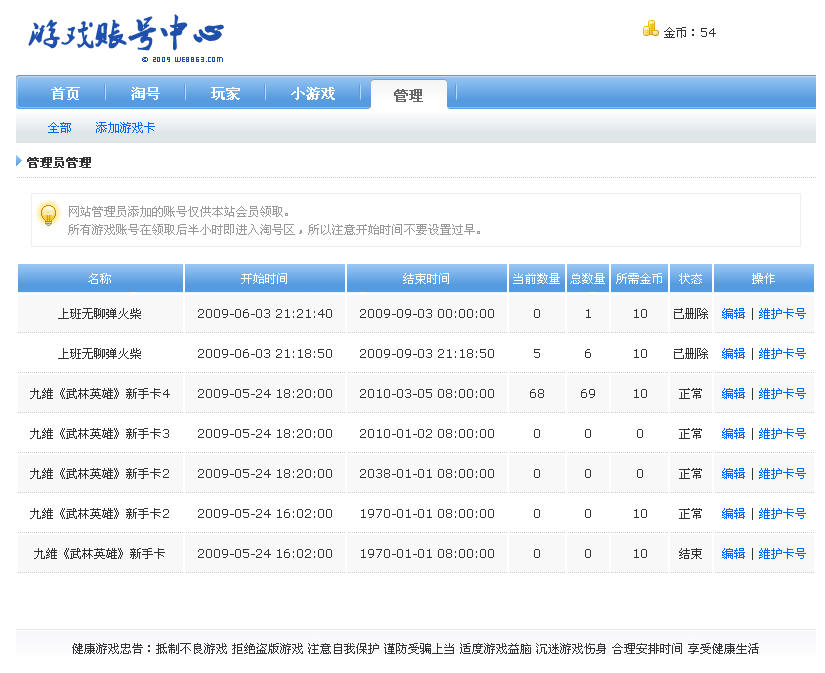Select name 九维《武林英雄》新手卡4
This screenshot has width=825, height=673.
pyautogui.click(x=100, y=394)
